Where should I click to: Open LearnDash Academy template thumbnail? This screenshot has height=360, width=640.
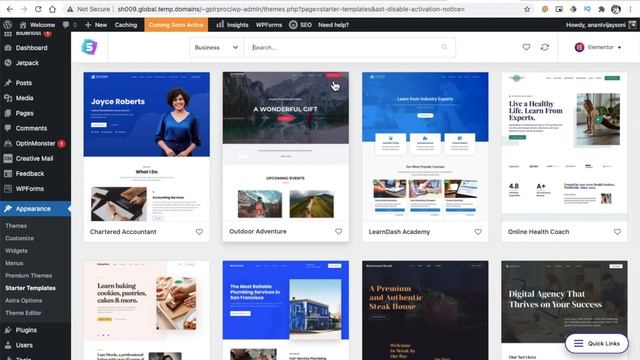coord(425,147)
